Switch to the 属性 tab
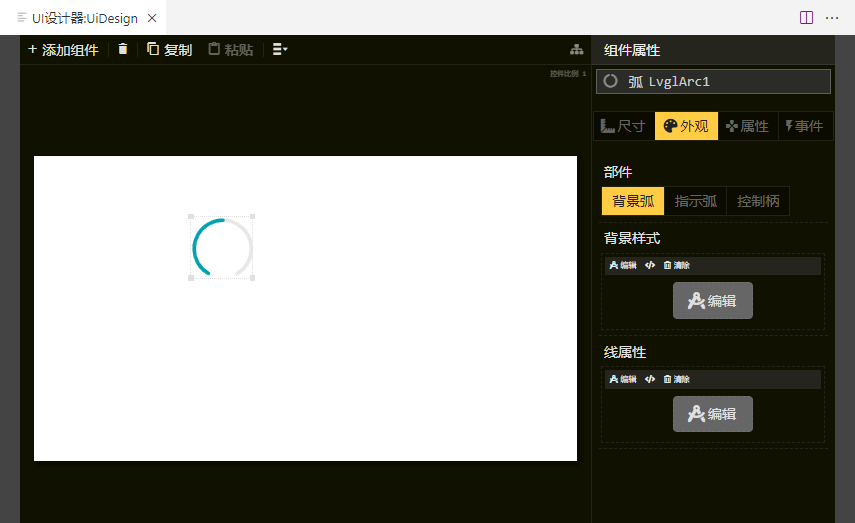The height and width of the screenshot is (523, 855). coord(748,126)
